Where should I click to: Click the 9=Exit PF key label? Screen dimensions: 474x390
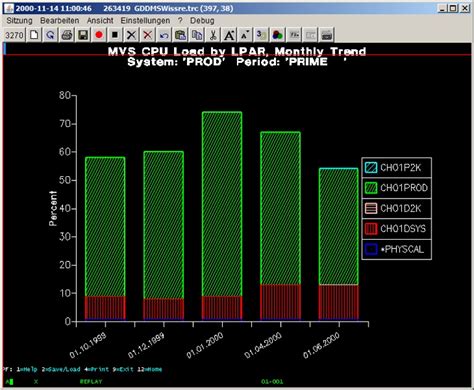coord(123,369)
